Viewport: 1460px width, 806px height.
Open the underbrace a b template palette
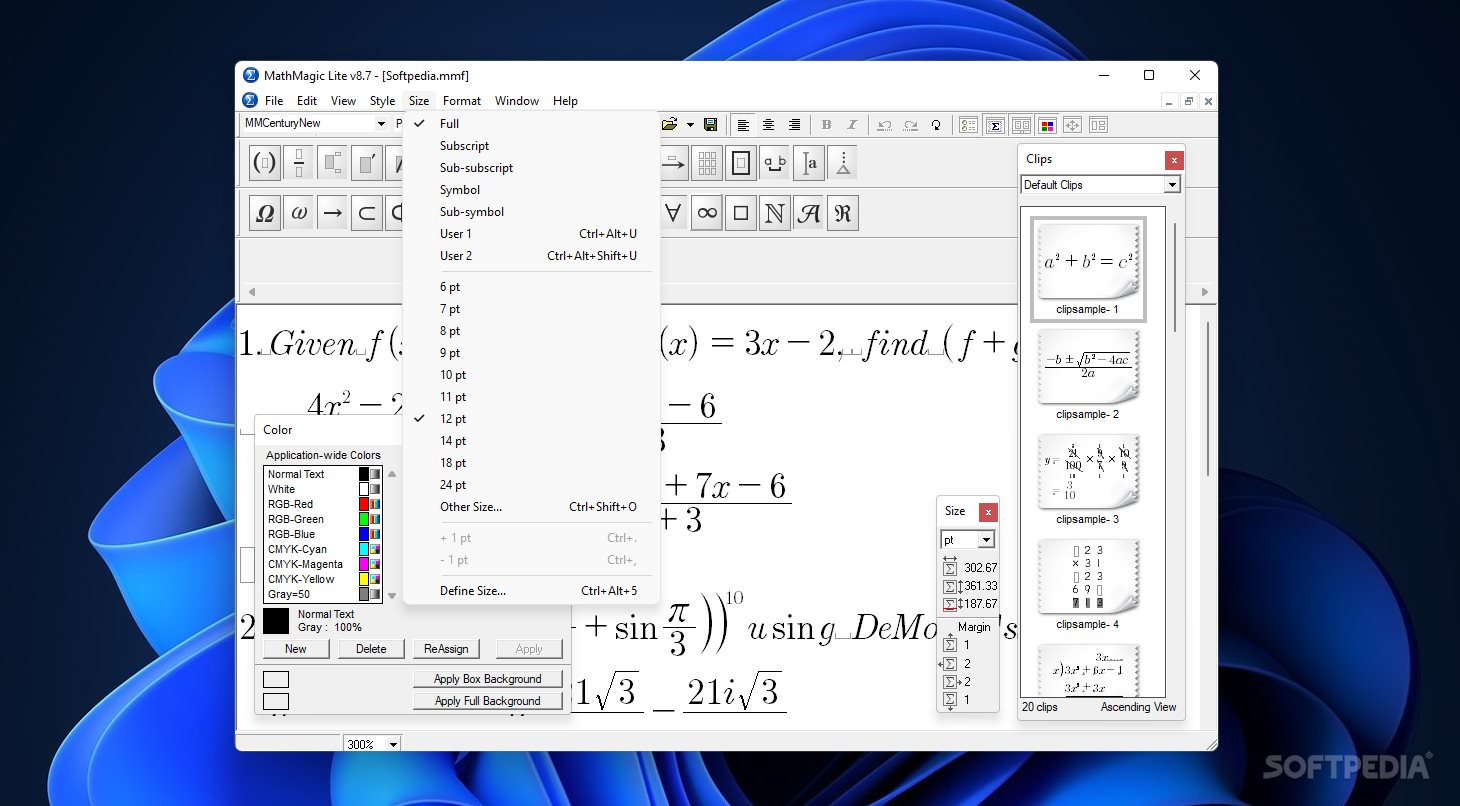coord(775,162)
